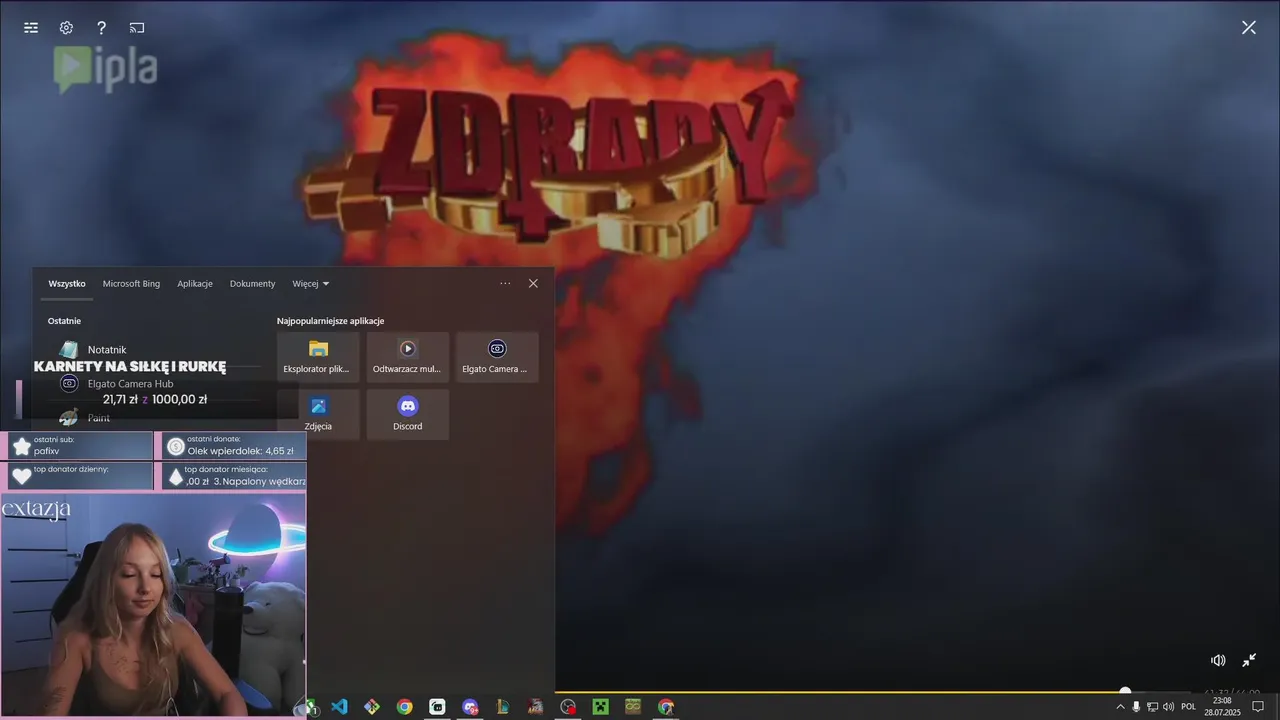Open ipla player settings gear
The image size is (1280, 720).
[x=66, y=28]
